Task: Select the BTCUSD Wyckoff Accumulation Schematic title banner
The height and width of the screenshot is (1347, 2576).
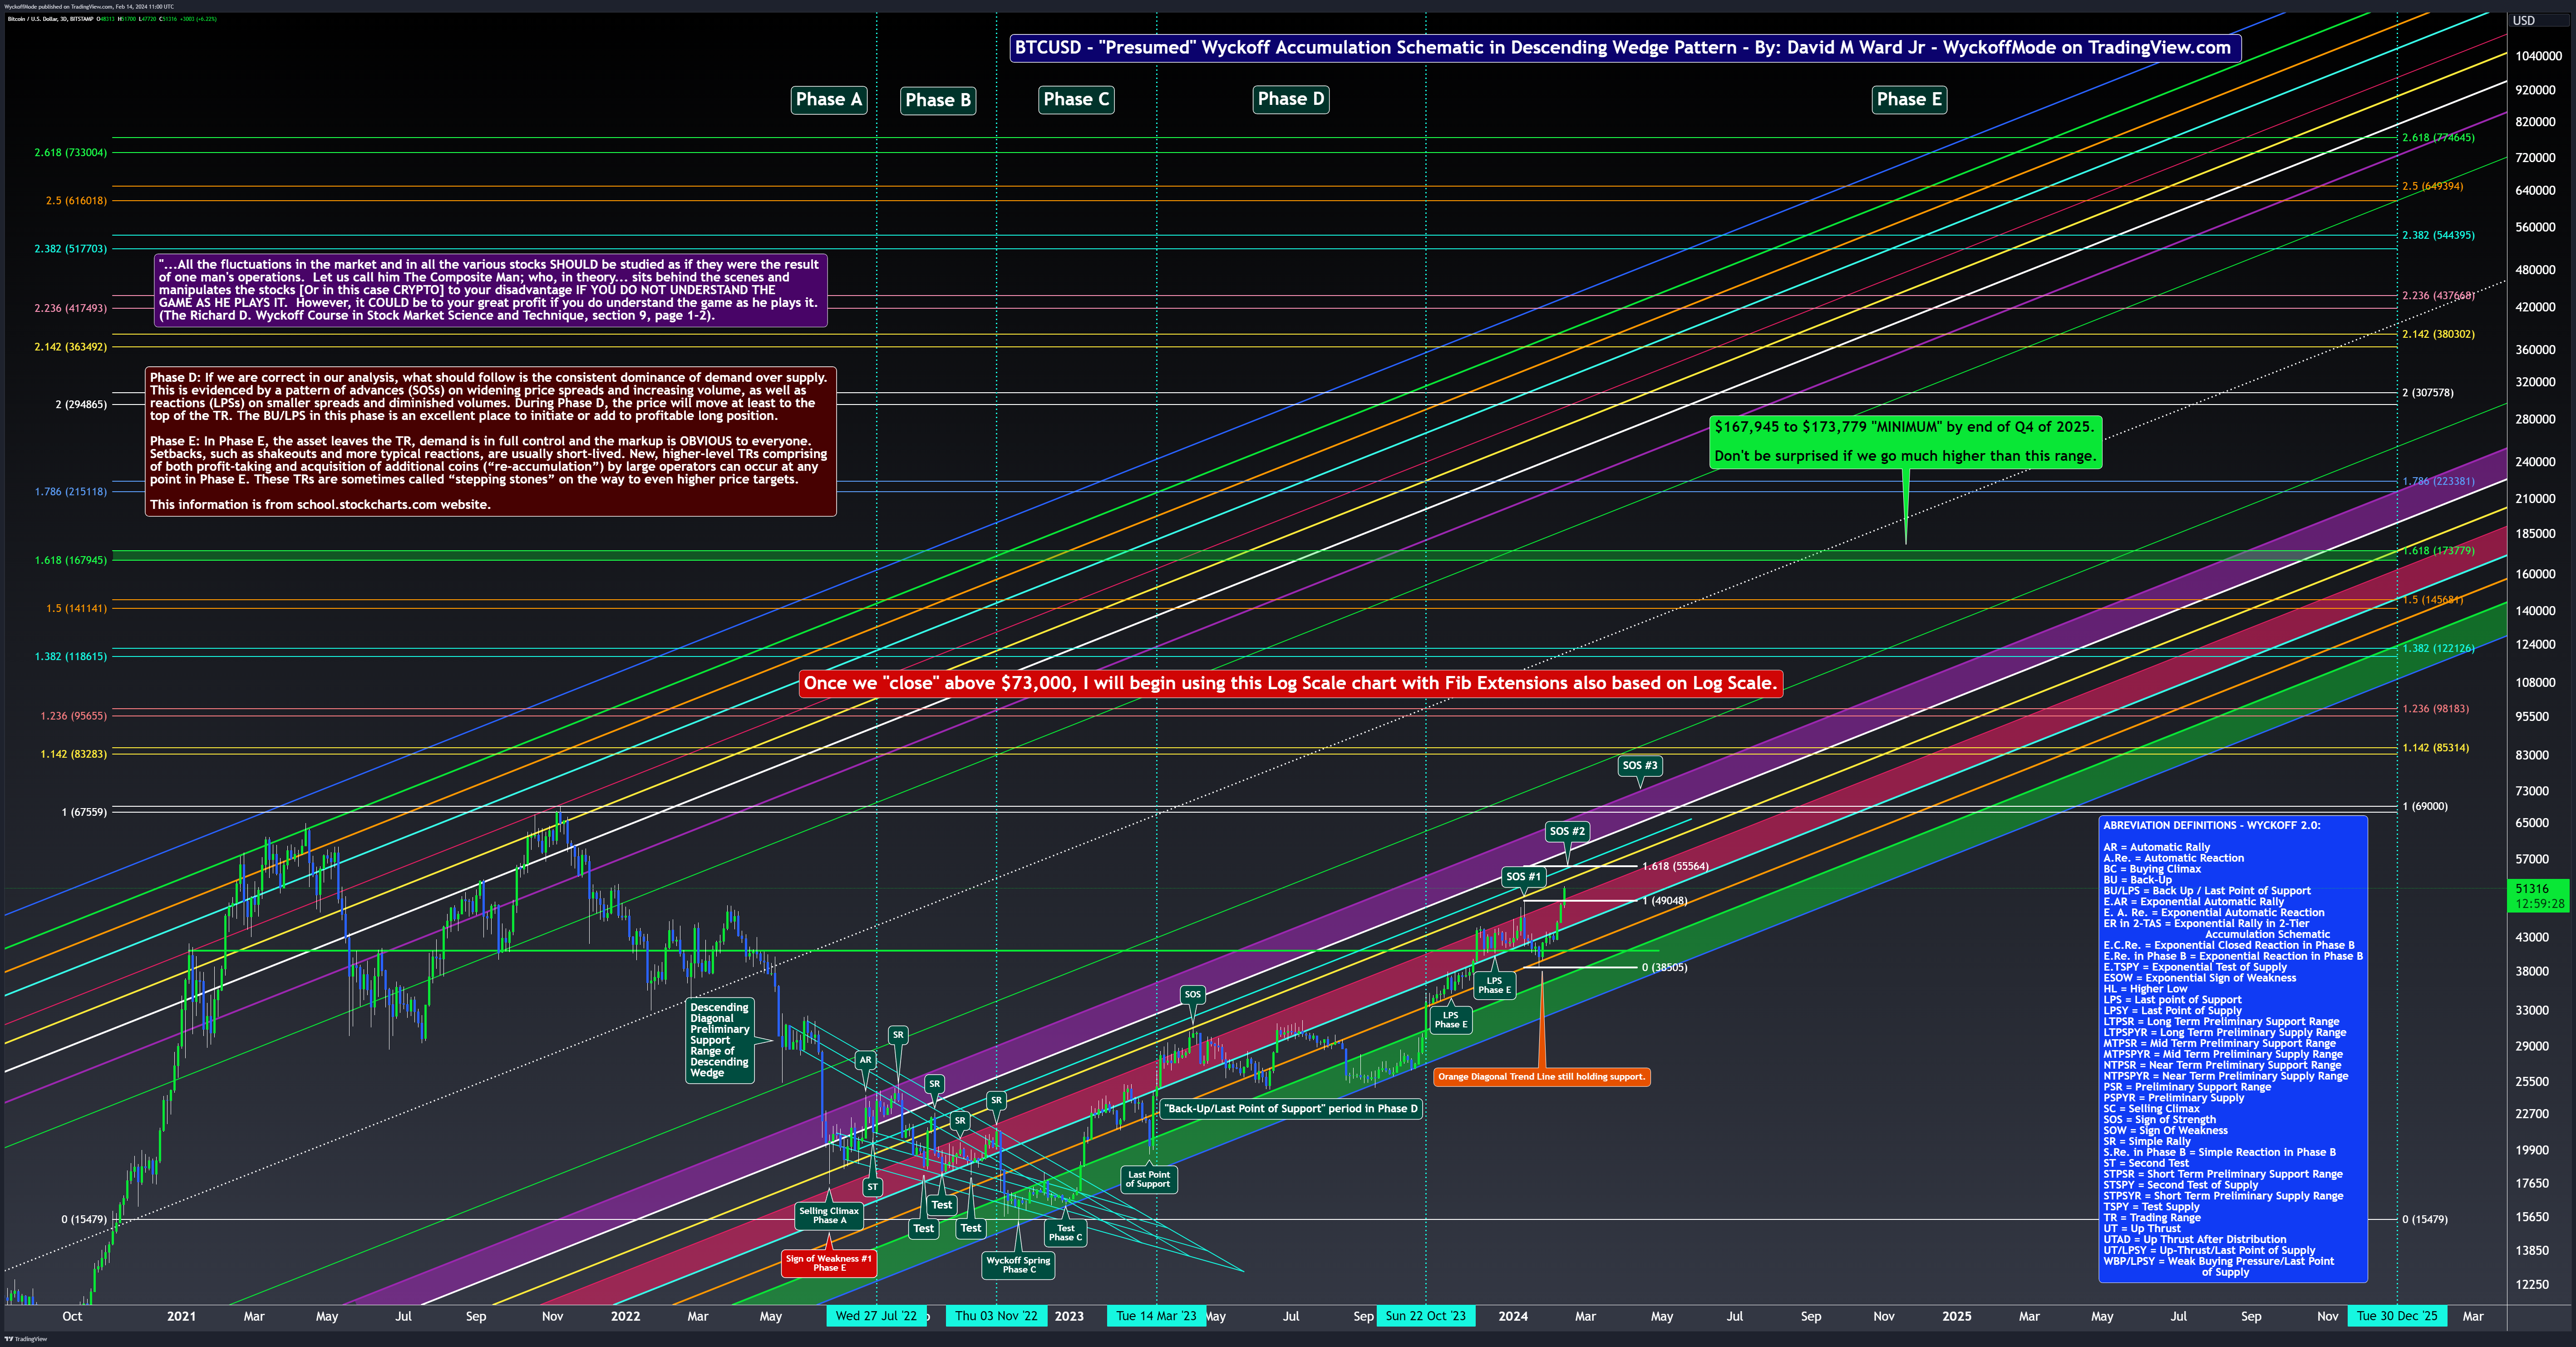Action: click(x=1624, y=47)
